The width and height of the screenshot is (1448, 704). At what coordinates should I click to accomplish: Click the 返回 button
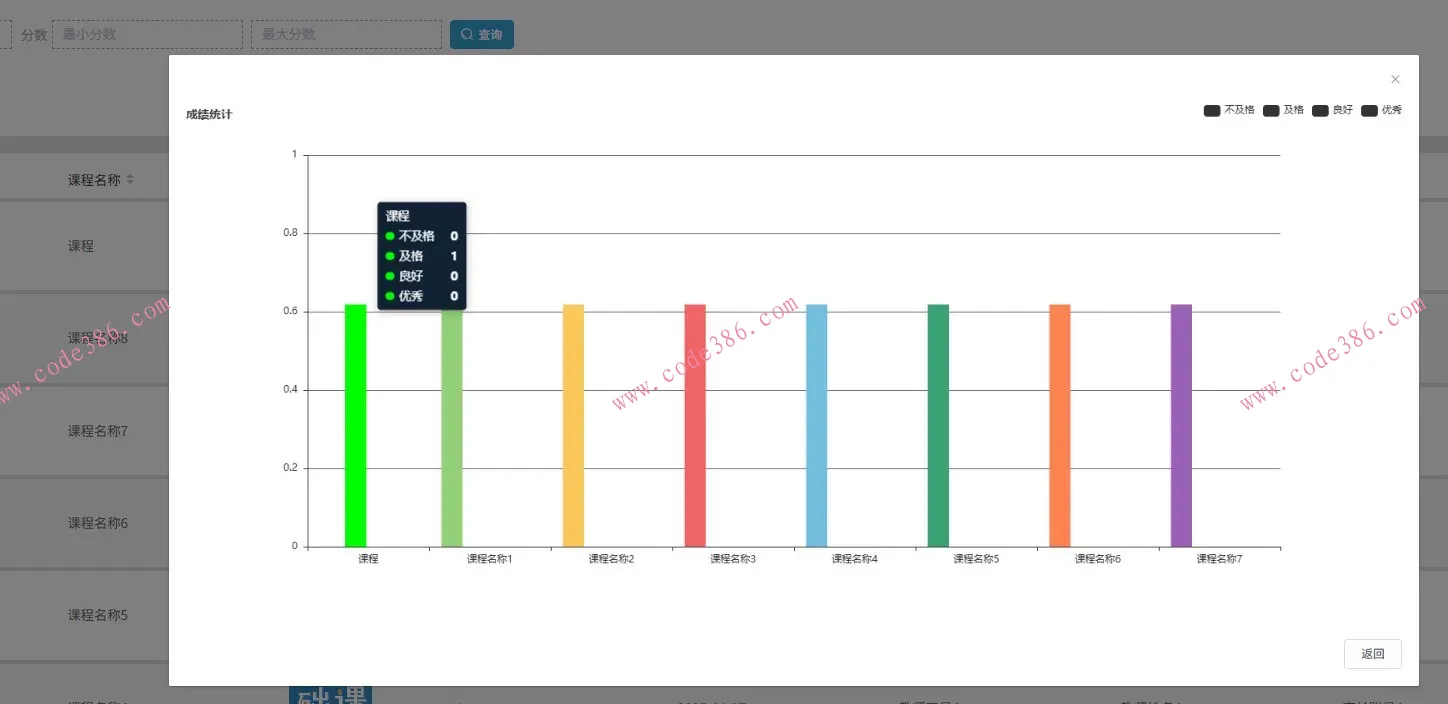tap(1373, 654)
